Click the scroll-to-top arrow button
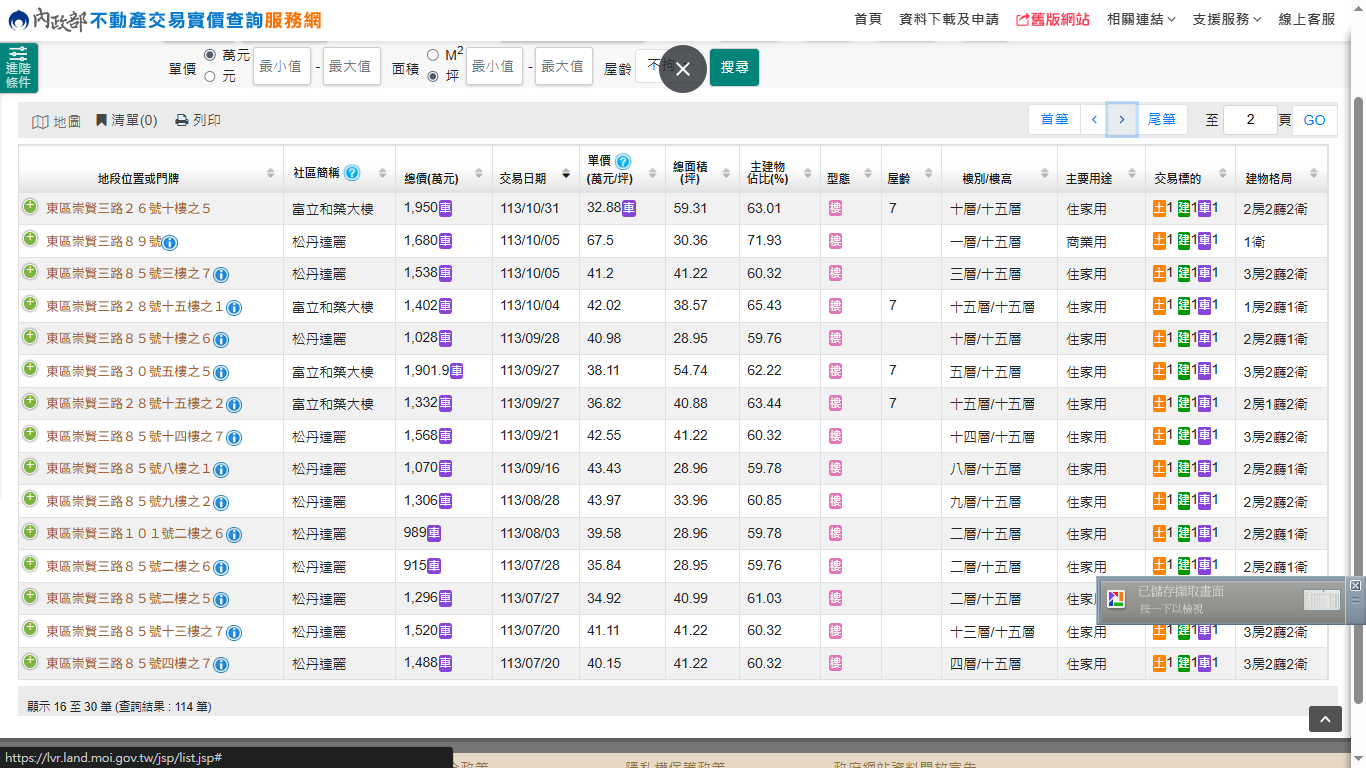This screenshot has width=1366, height=768. coord(1325,719)
